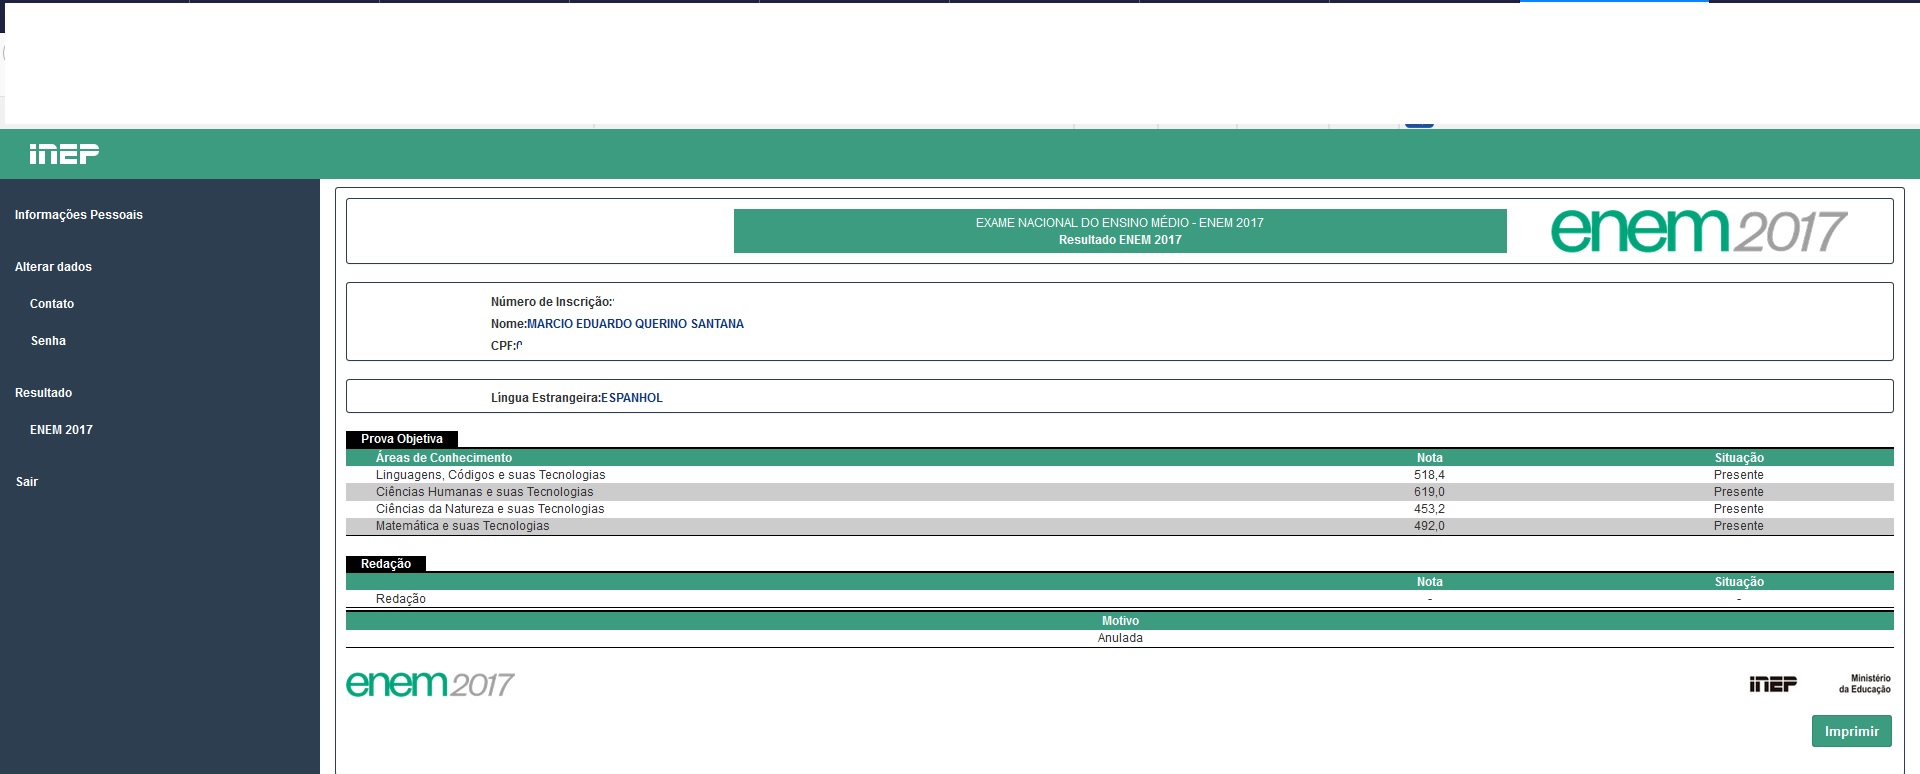Image resolution: width=1920 pixels, height=774 pixels.
Task: Open the Contato sidebar option
Action: pos(52,304)
